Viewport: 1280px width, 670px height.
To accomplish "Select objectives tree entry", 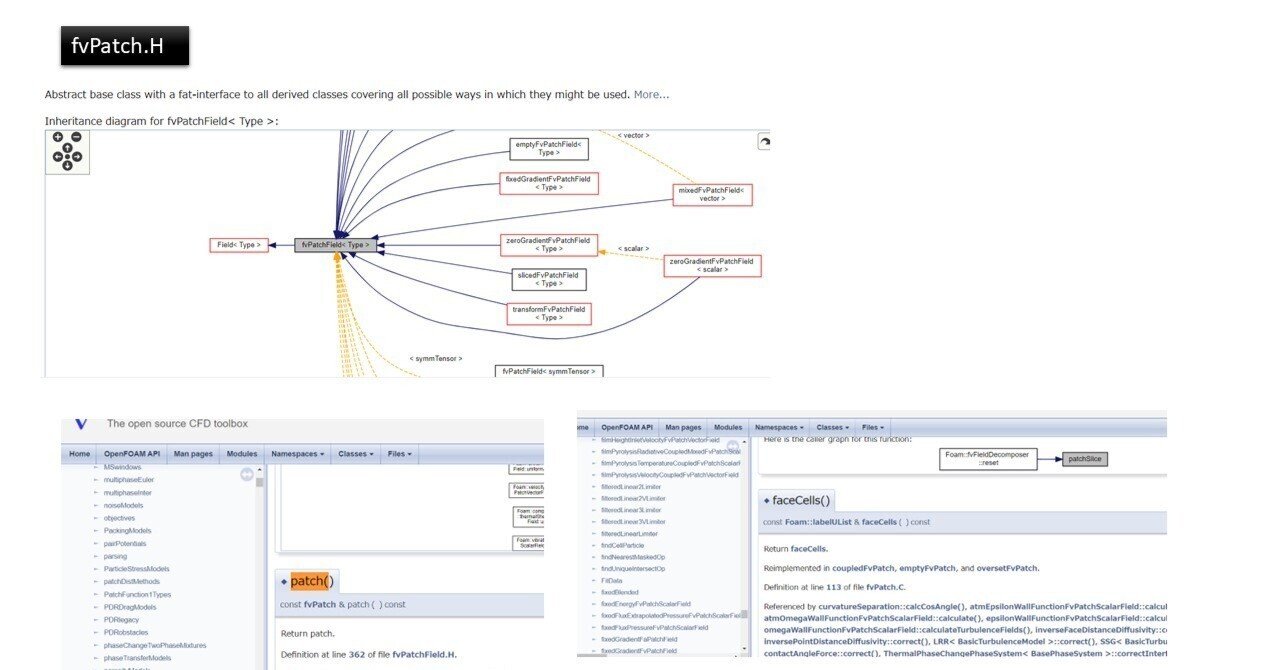I will point(119,518).
